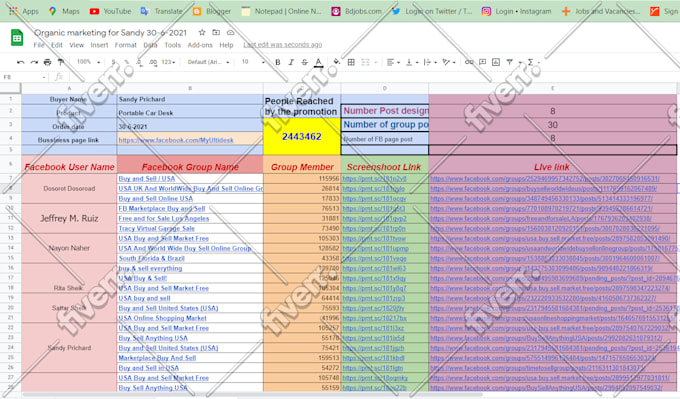Screen dimensions: 680x399
Task: Move the document to a folder
Action: [x=216, y=33]
